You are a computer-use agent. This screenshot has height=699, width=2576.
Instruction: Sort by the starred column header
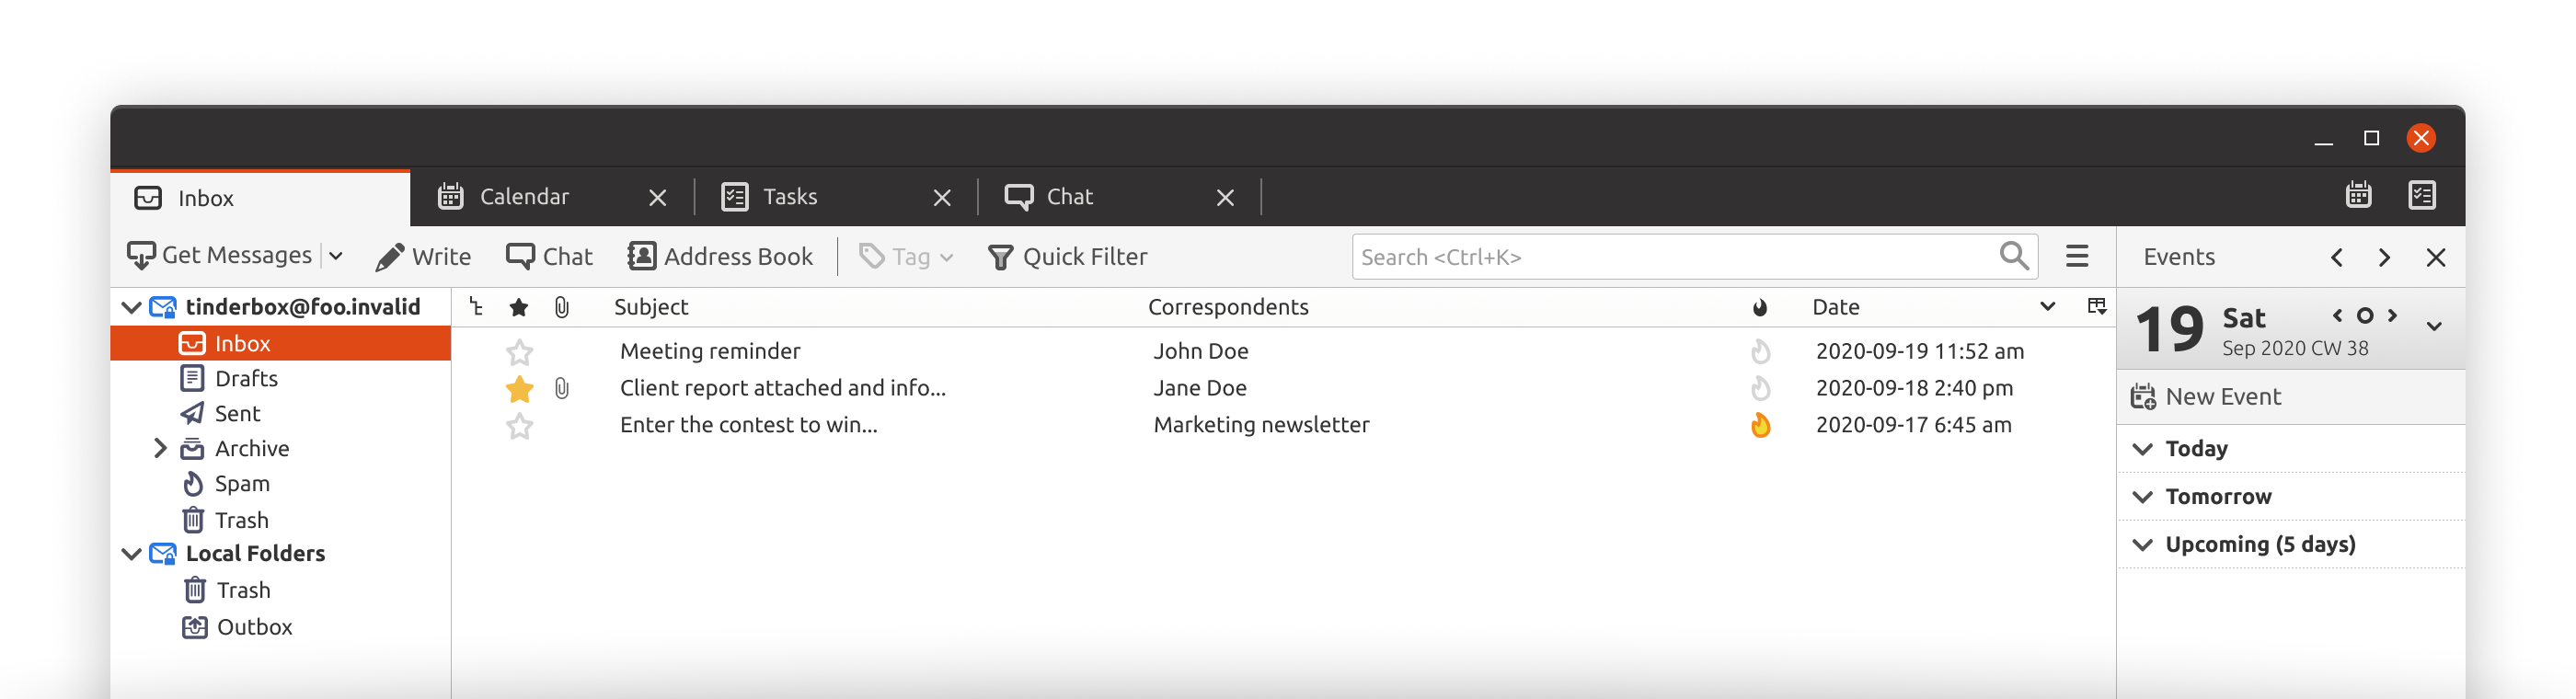pos(518,307)
